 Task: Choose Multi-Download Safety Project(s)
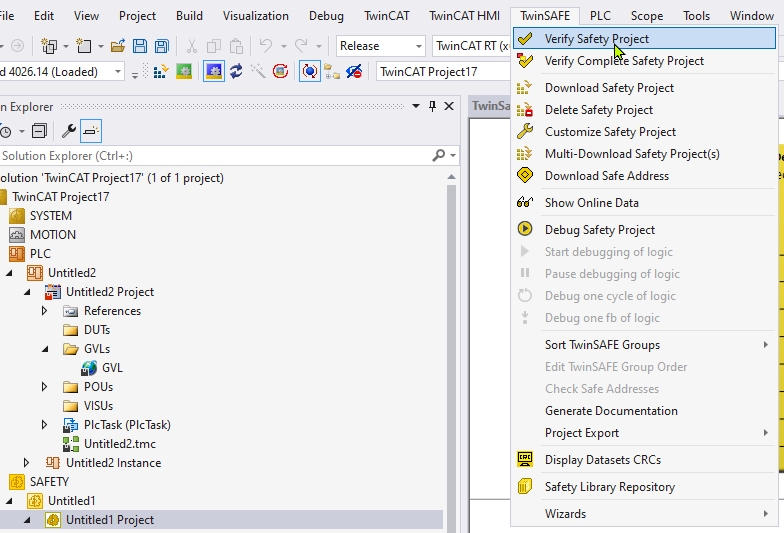pyautogui.click(x=644, y=154)
